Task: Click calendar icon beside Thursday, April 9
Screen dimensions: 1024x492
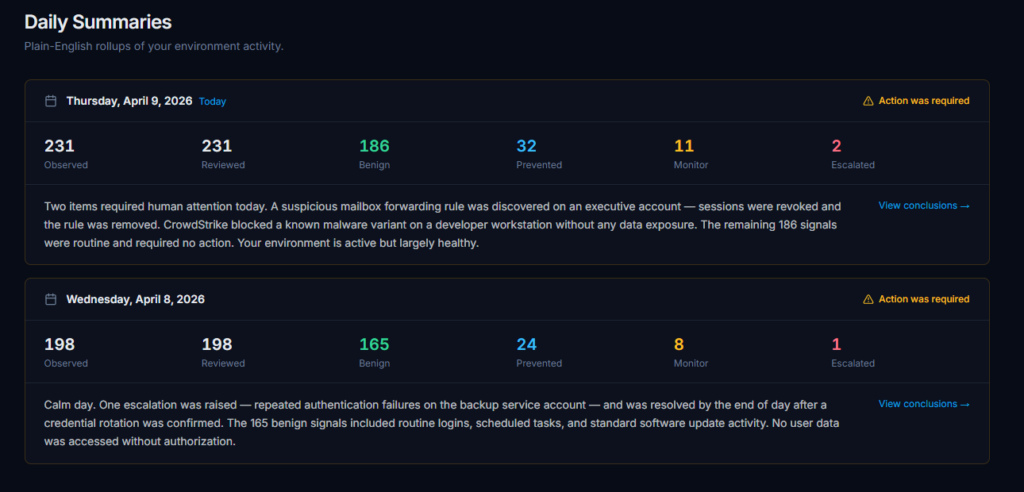Action: [51, 101]
